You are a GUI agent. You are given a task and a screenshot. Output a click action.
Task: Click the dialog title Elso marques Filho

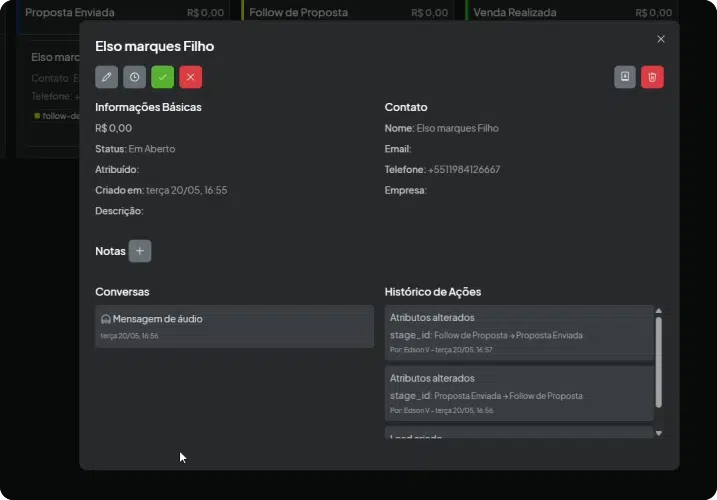pyautogui.click(x=155, y=46)
